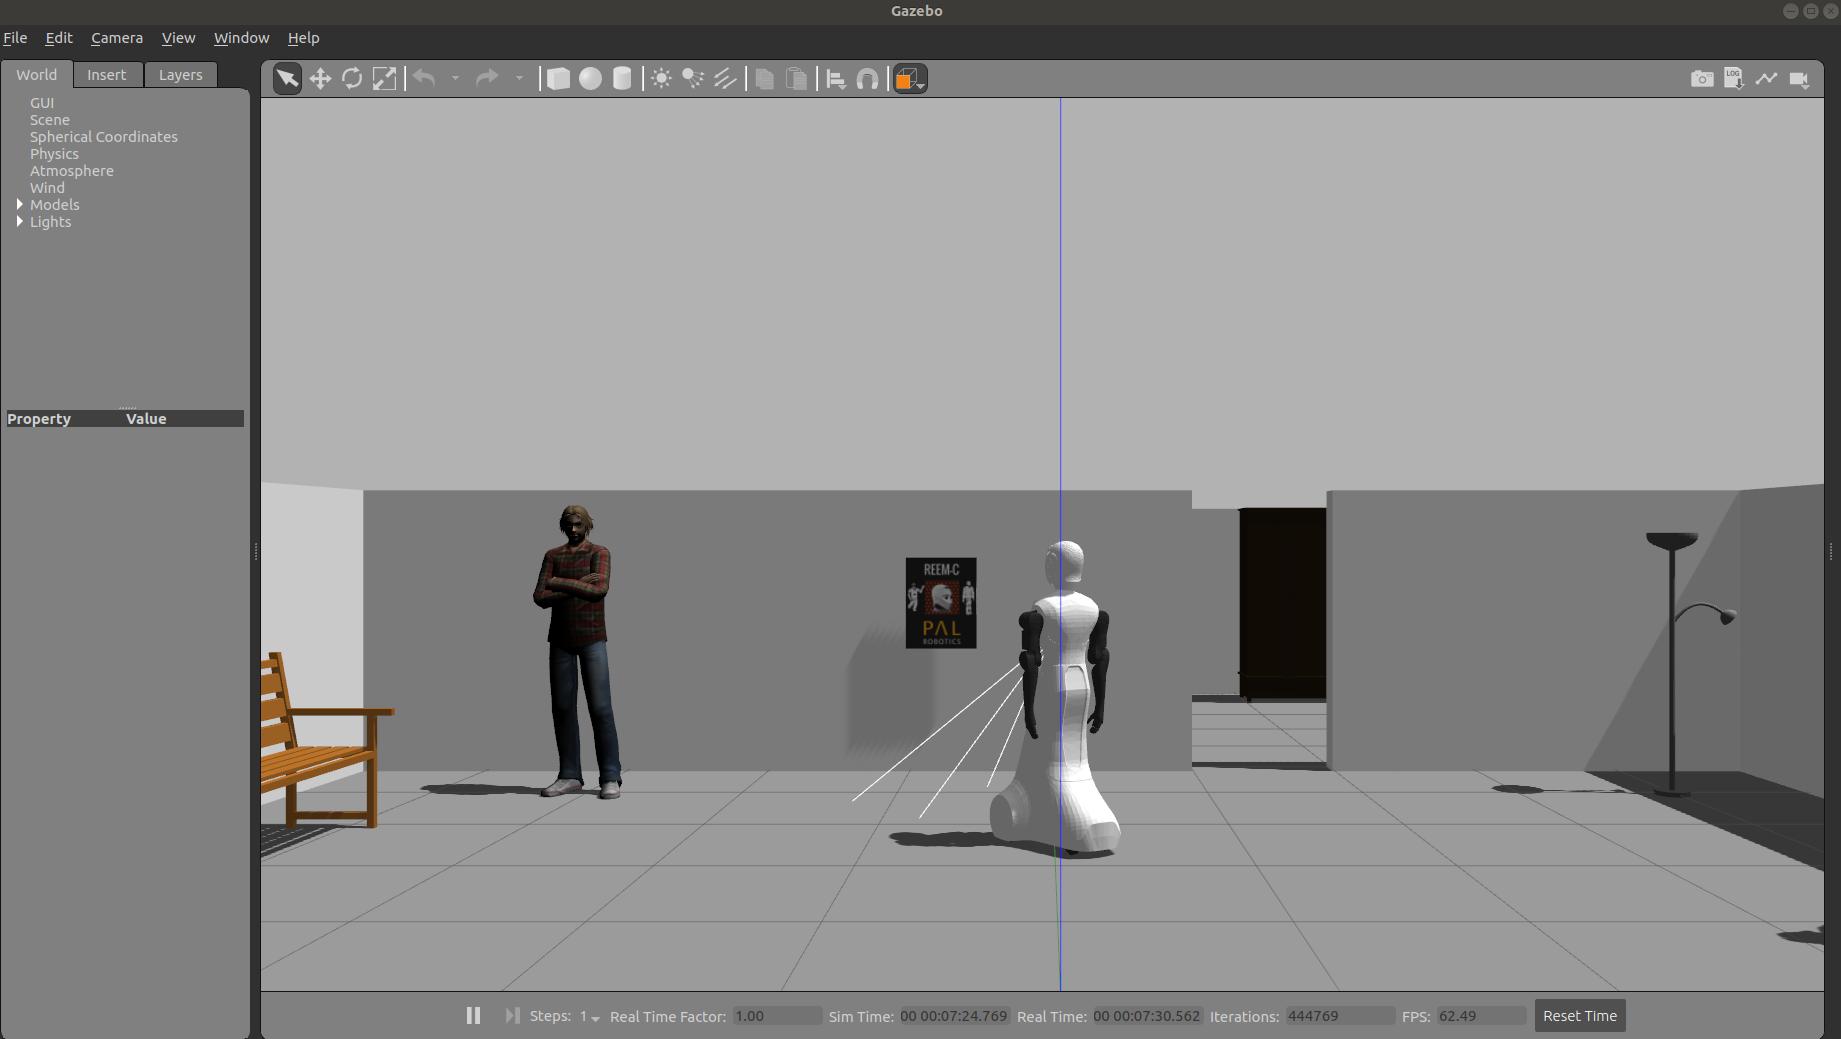Add a point light
The height and width of the screenshot is (1039, 1841).
661,79
